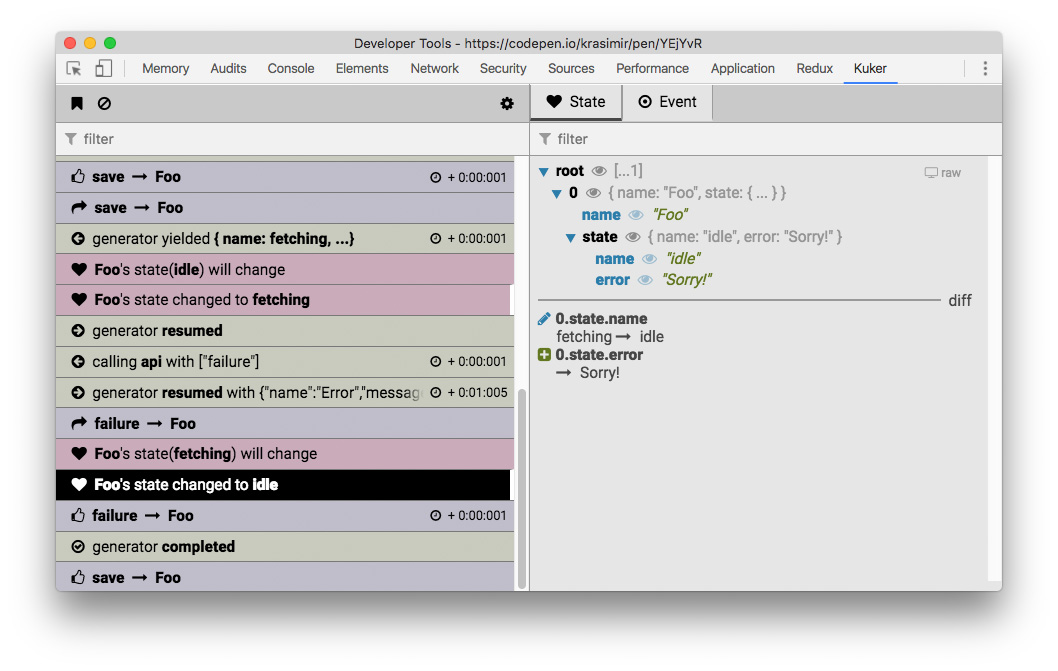Open the Redux tab

tap(814, 68)
